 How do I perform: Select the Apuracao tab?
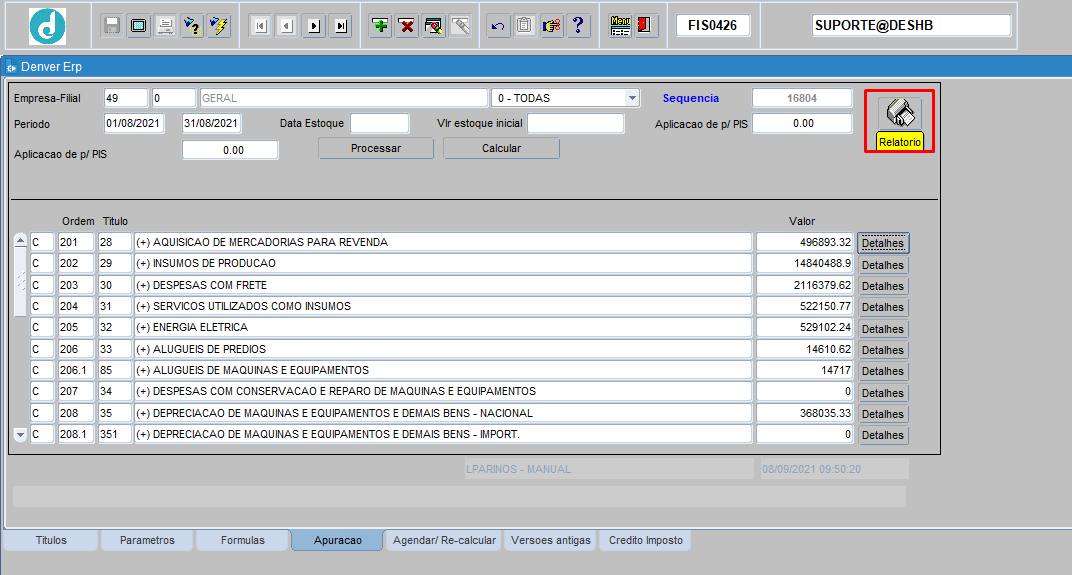tap(338, 540)
